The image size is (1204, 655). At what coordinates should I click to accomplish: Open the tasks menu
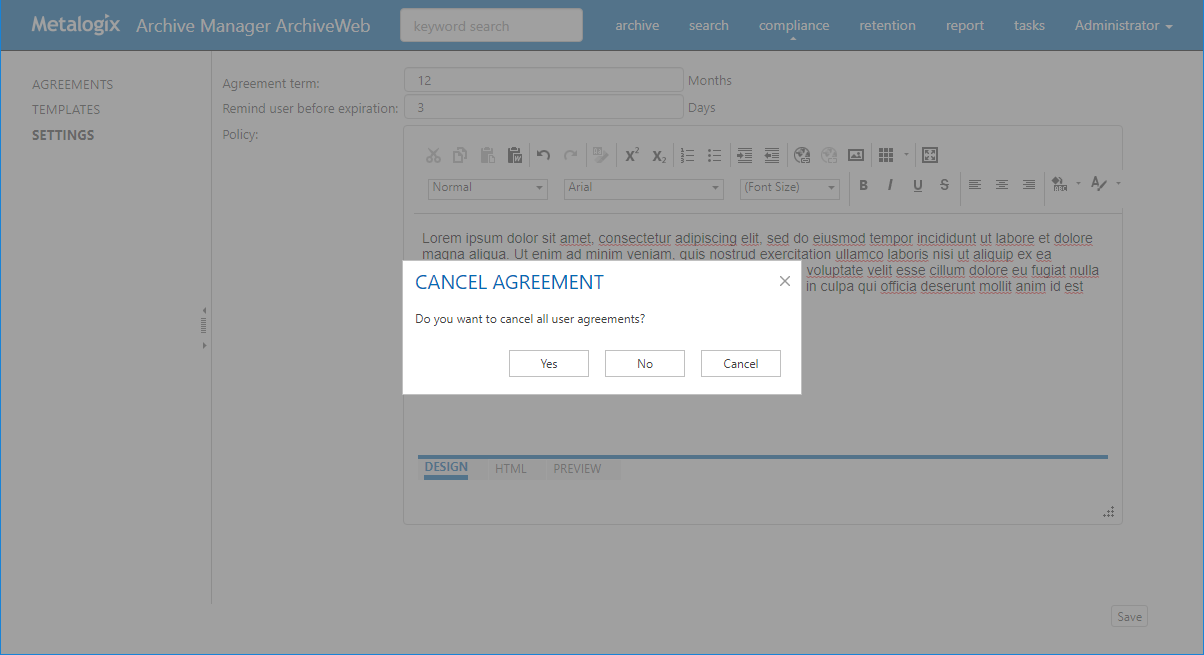tap(1029, 26)
